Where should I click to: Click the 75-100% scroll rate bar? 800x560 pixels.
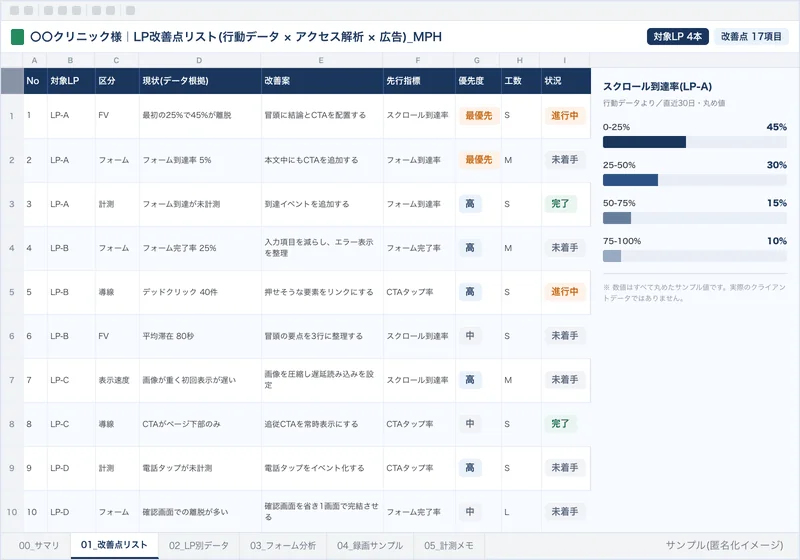(694, 256)
